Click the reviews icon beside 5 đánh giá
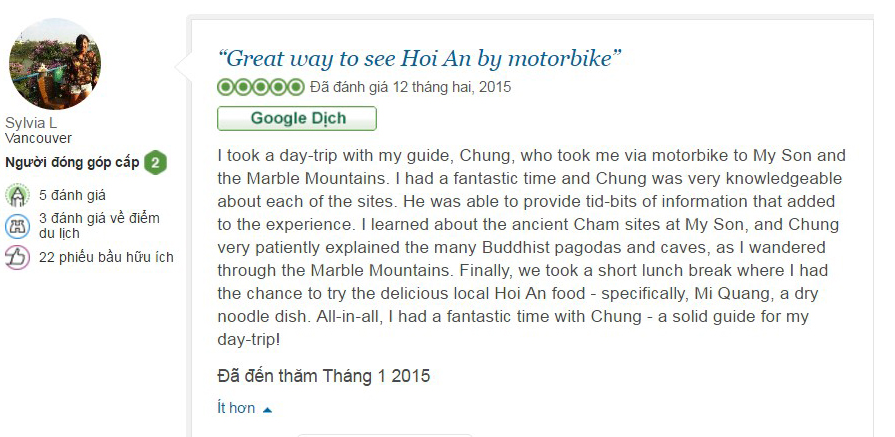The width and height of the screenshot is (895, 437). click(17, 196)
